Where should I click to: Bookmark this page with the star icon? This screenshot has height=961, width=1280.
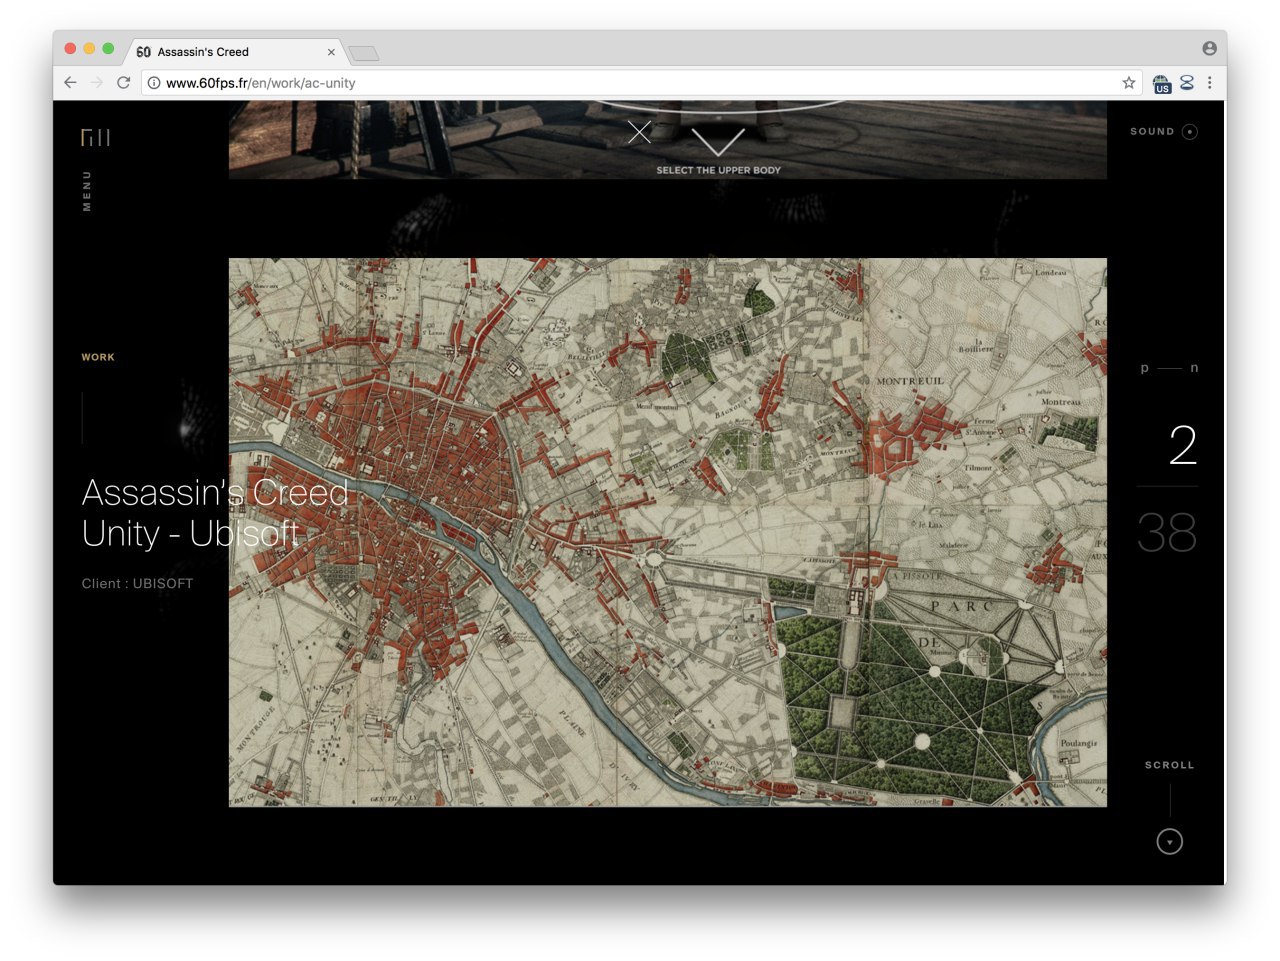click(1129, 83)
